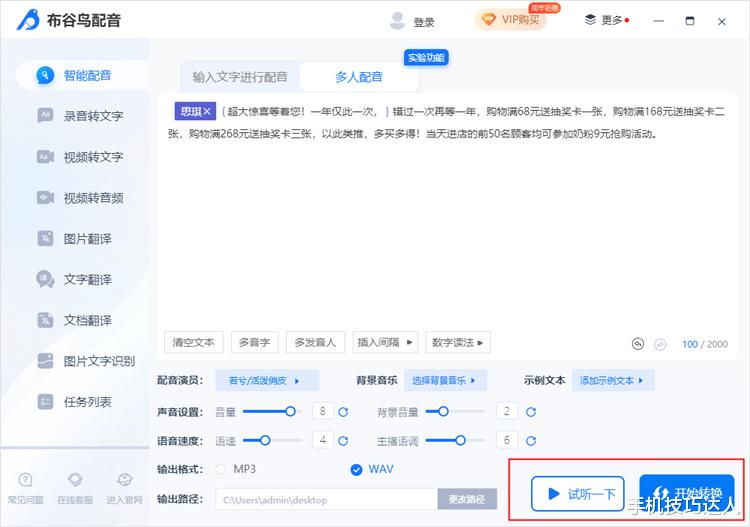The height and width of the screenshot is (527, 750).
Task: Open 视频转音频 in the sidebar
Action: coord(82,198)
